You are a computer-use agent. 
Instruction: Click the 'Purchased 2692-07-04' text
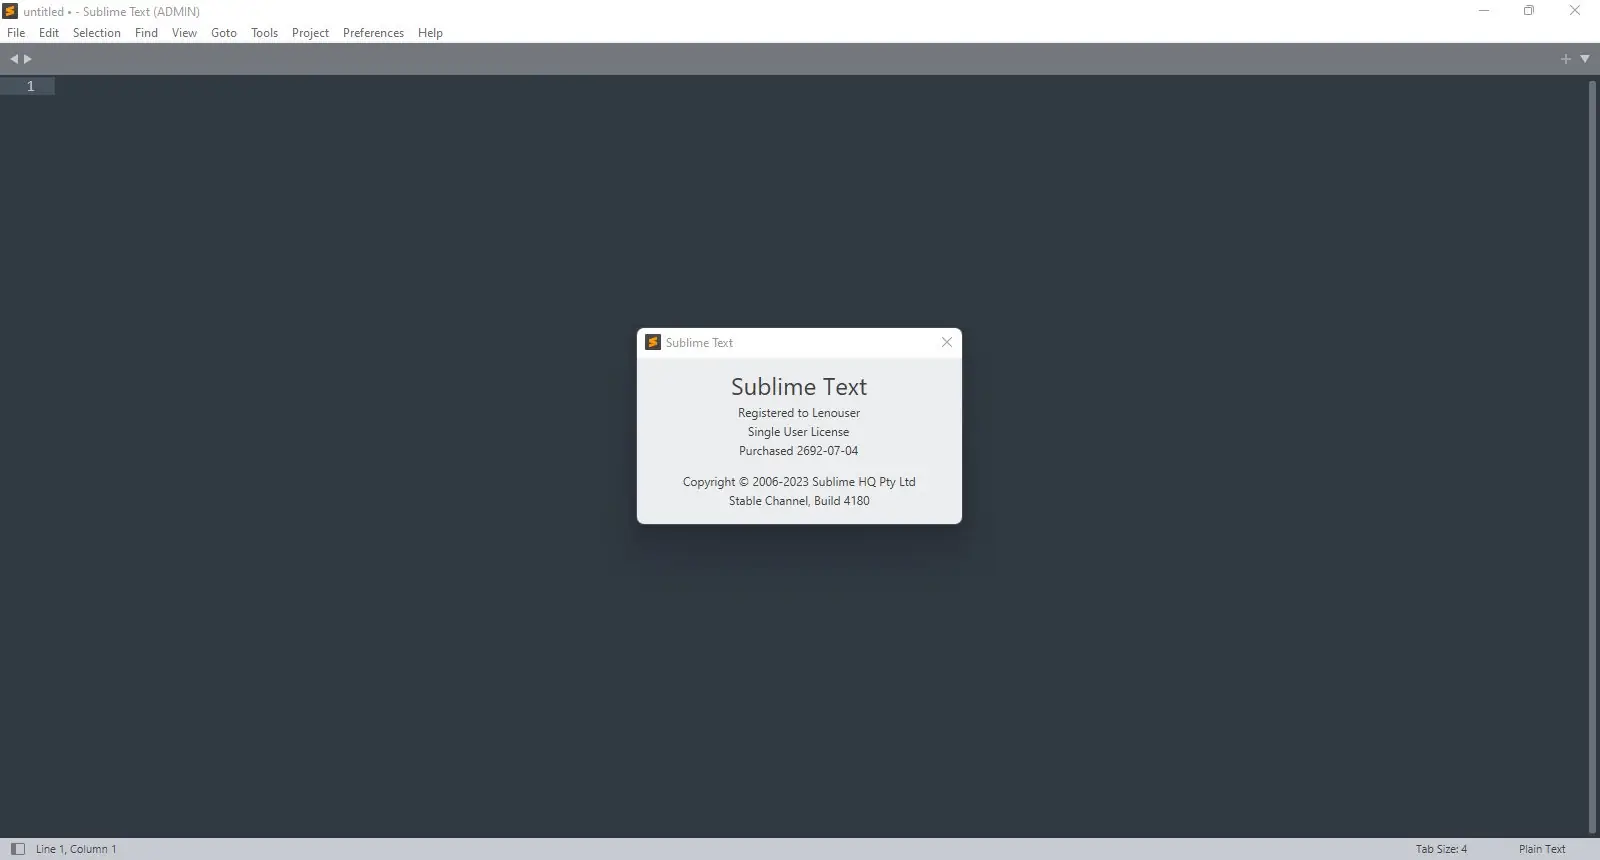pyautogui.click(x=798, y=451)
